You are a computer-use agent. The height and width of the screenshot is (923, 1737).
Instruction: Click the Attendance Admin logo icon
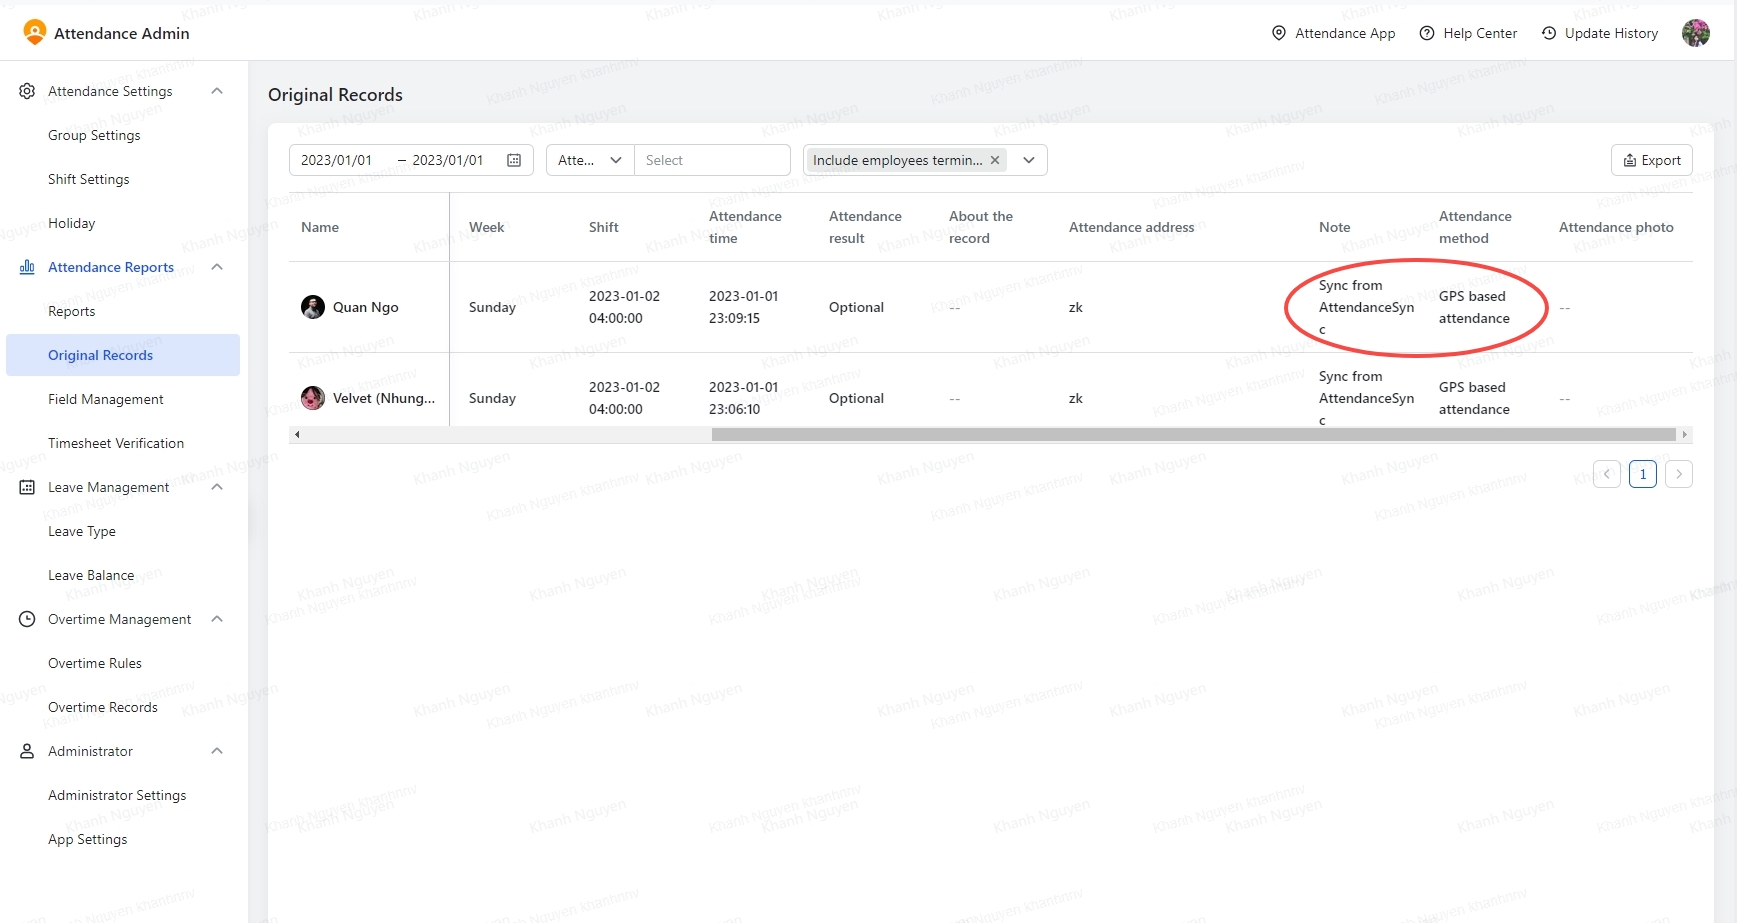[x=33, y=31]
